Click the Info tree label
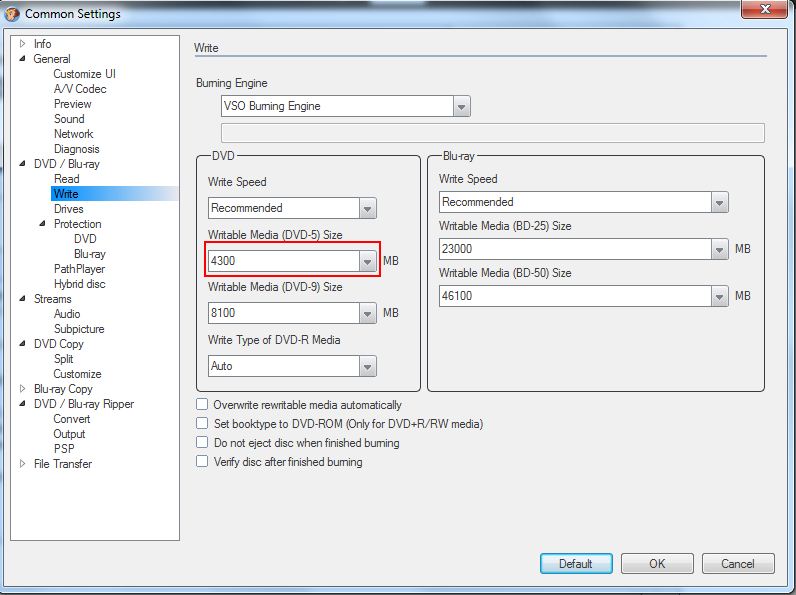The image size is (796, 595). click(x=43, y=44)
